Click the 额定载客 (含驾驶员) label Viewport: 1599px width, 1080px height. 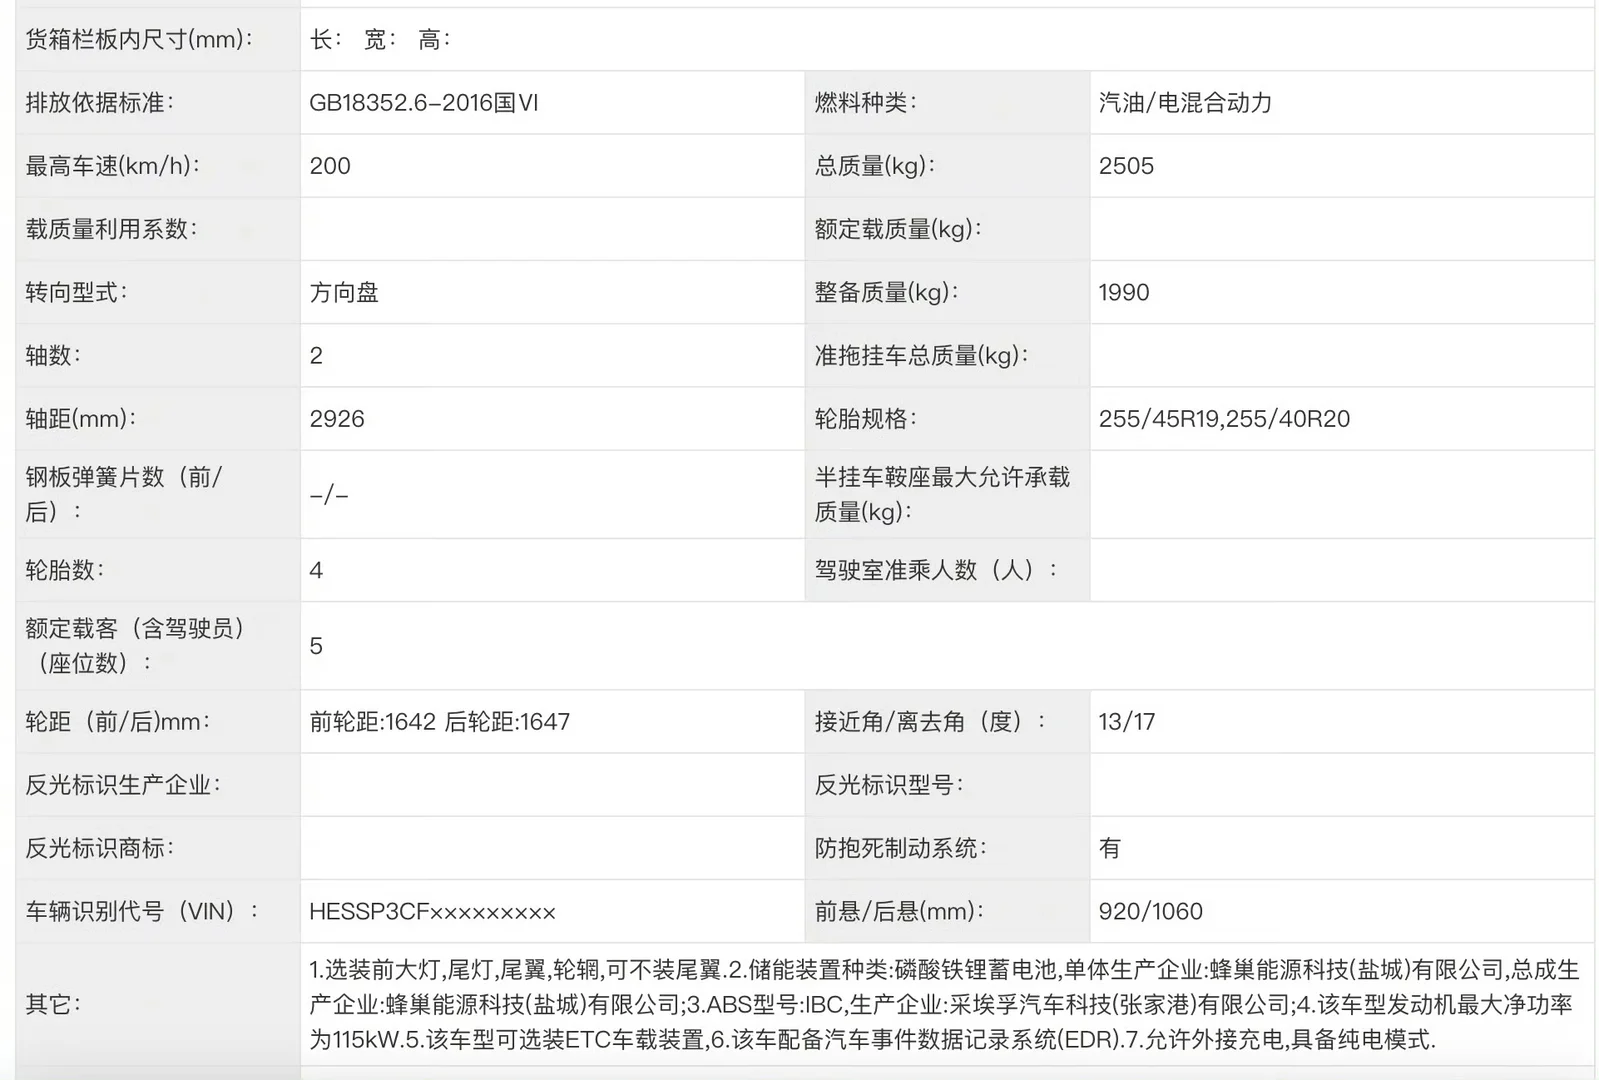pos(135,646)
